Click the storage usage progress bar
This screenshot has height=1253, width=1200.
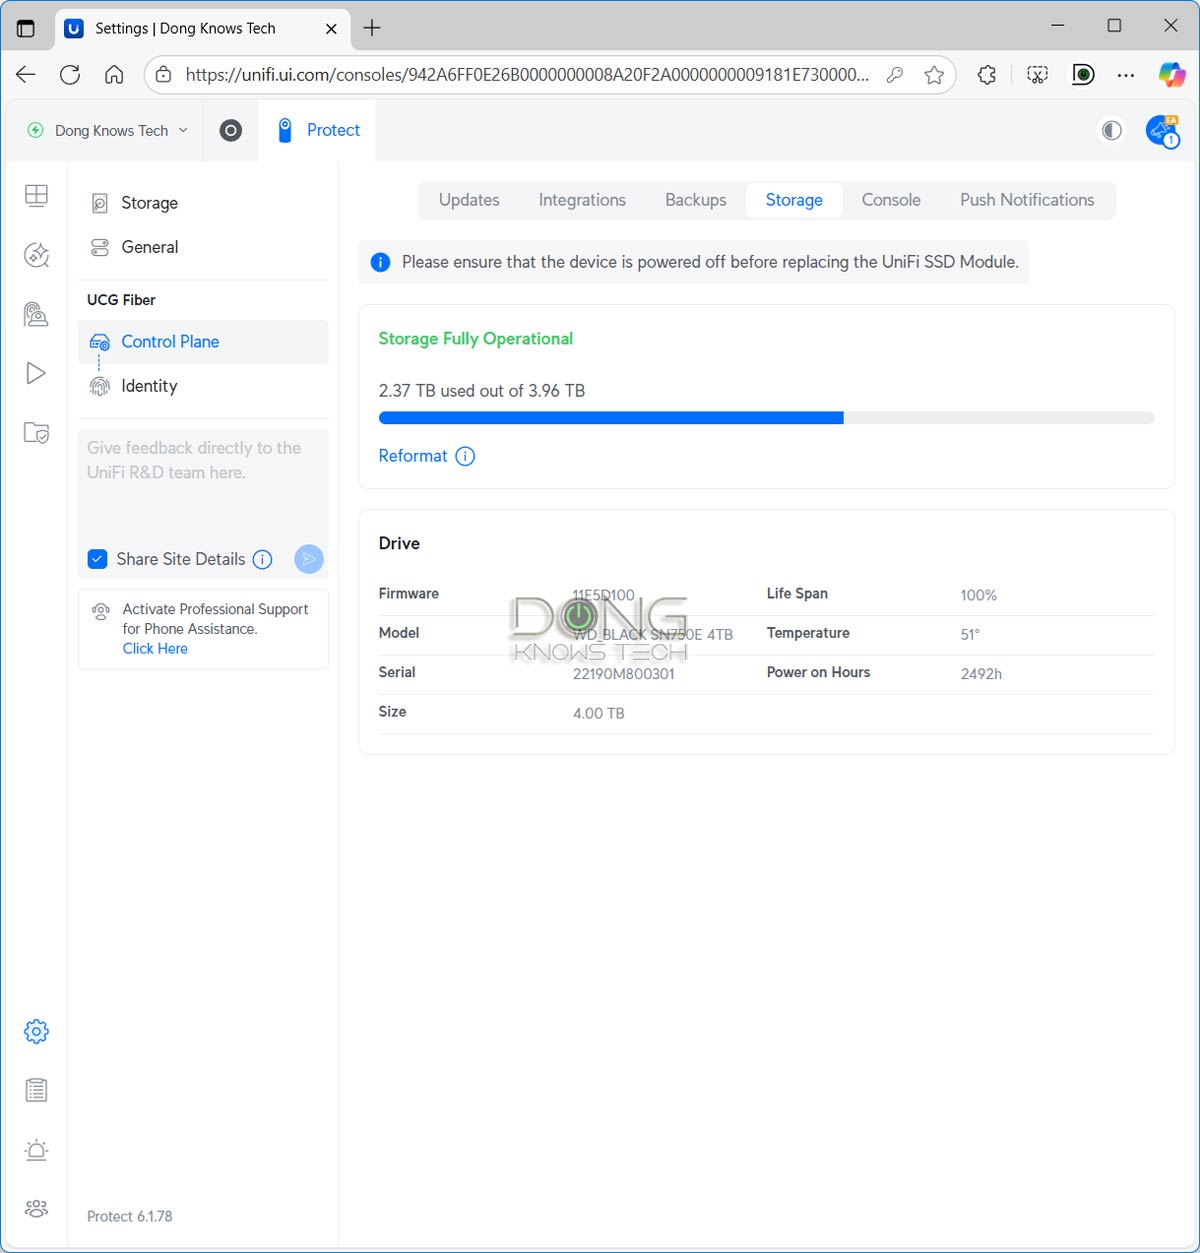766,418
